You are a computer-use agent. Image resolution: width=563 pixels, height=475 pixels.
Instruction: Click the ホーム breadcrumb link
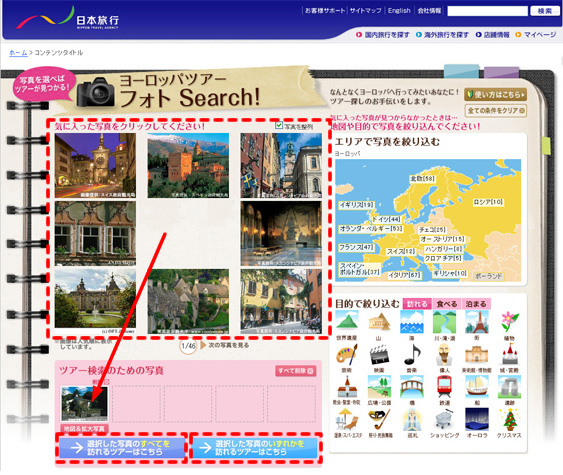[18, 53]
